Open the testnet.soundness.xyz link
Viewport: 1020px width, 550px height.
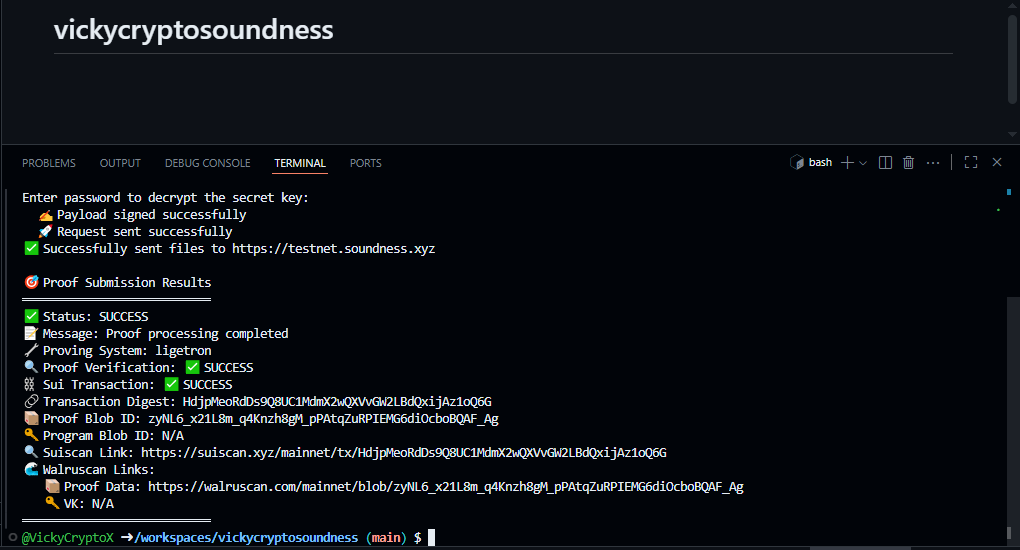[334, 249]
